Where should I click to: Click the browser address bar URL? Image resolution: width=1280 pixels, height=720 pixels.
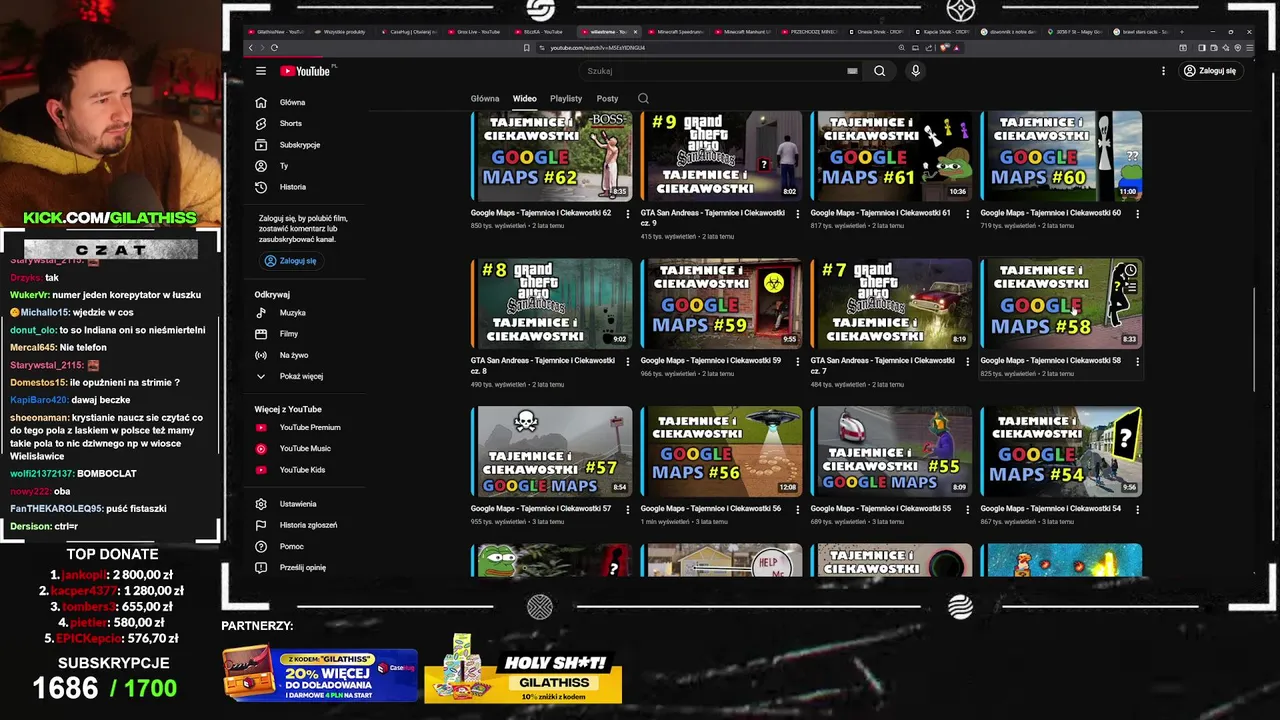tap(597, 48)
